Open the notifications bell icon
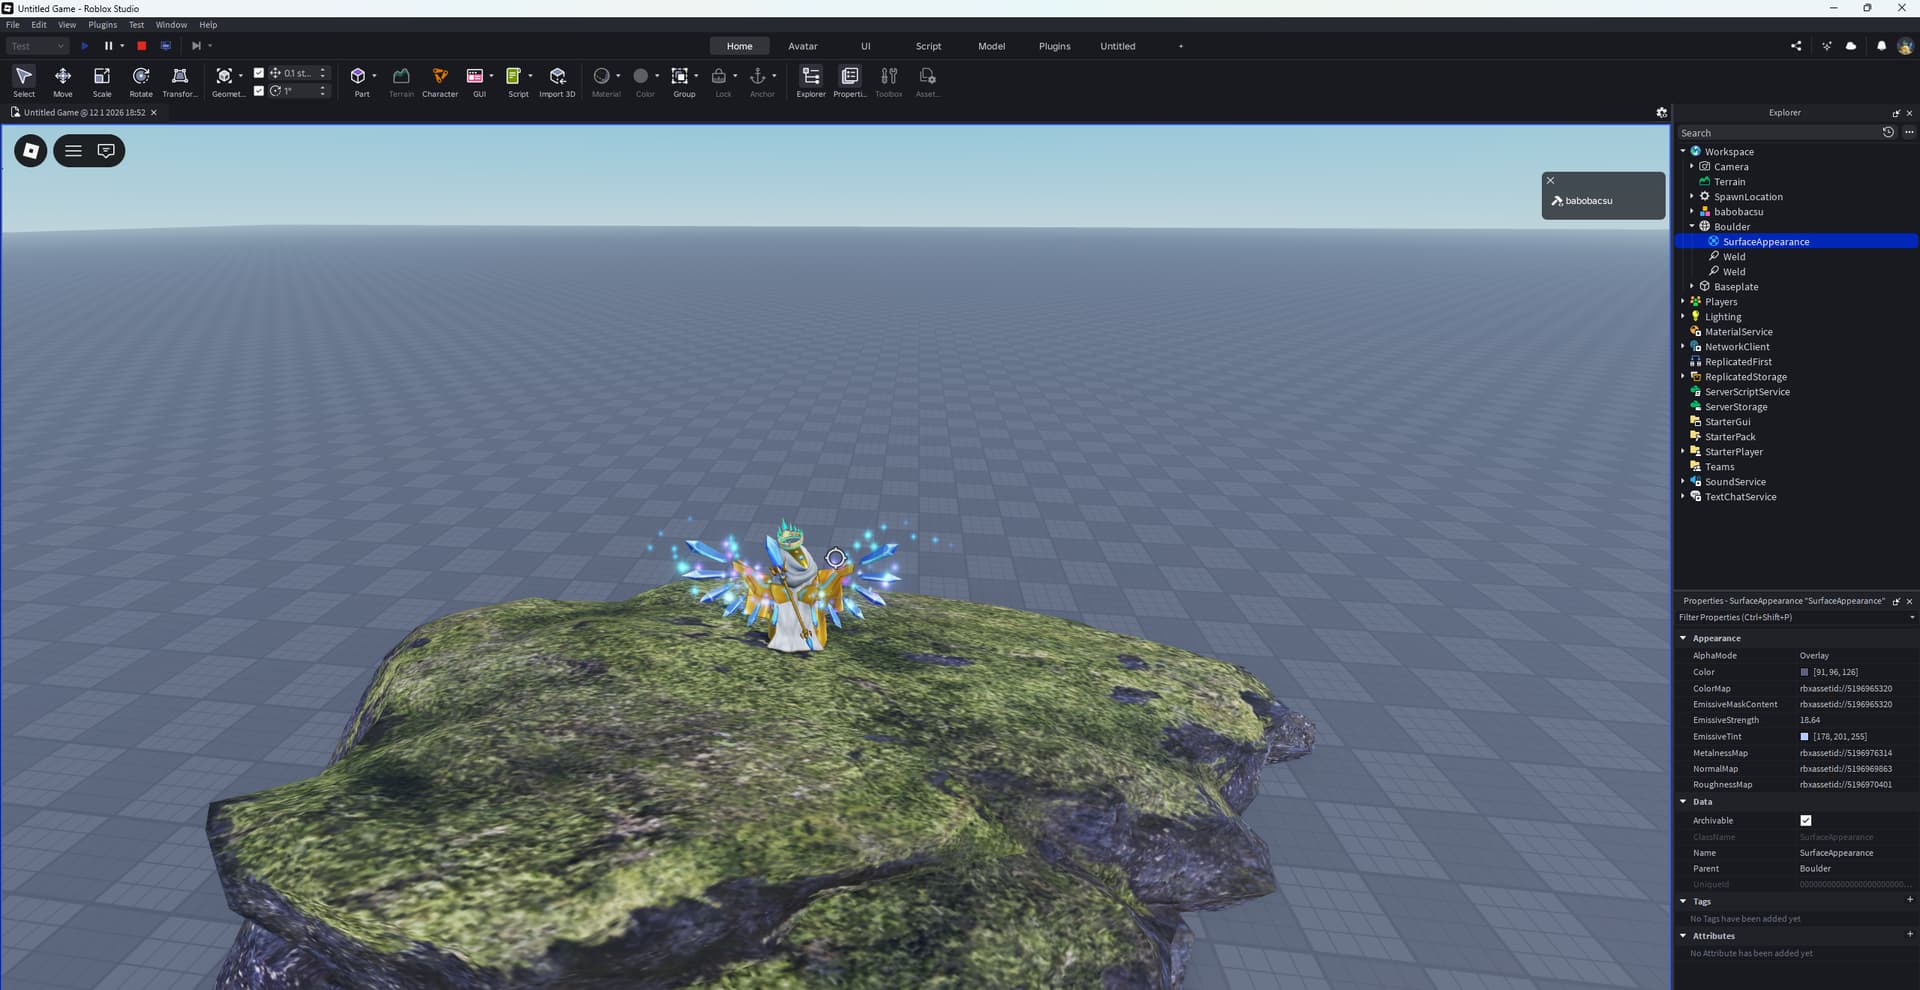1920x990 pixels. pyautogui.click(x=1881, y=46)
